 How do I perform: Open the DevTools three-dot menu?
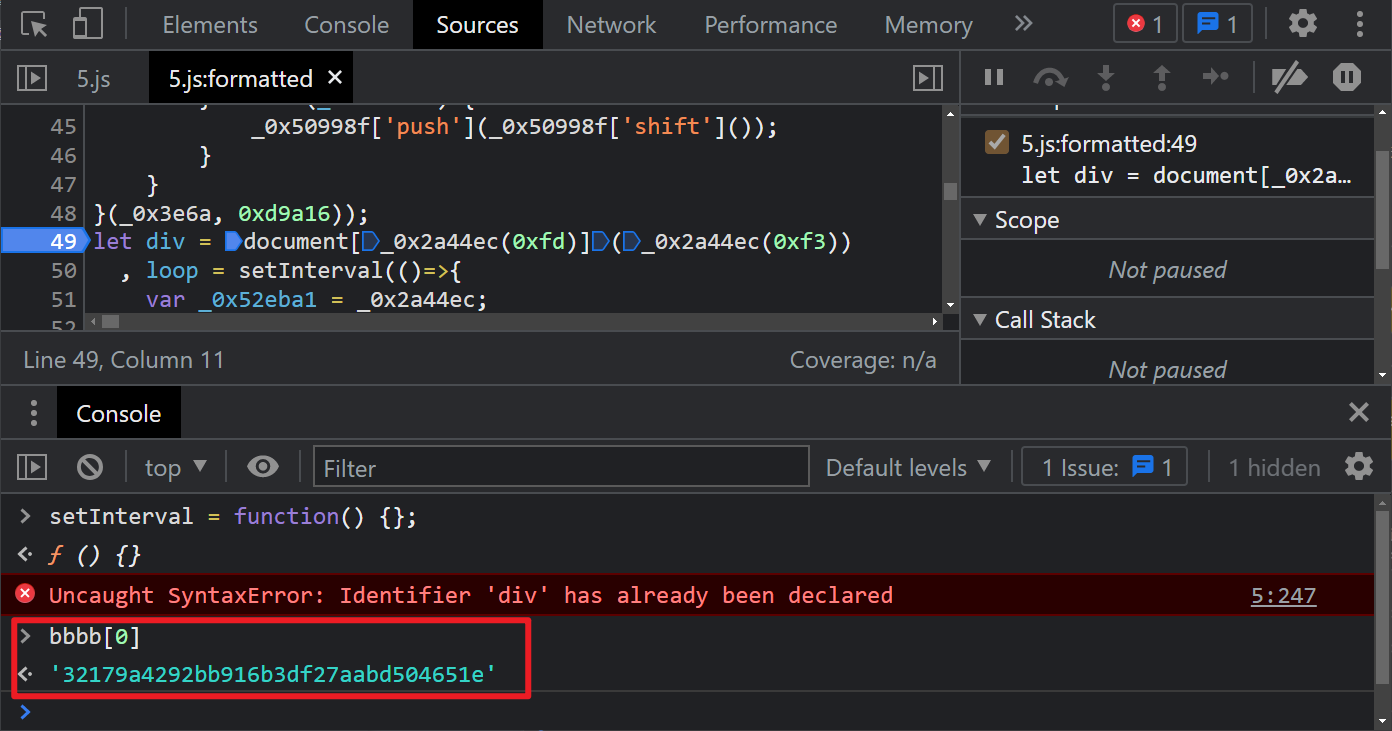[x=1359, y=24]
